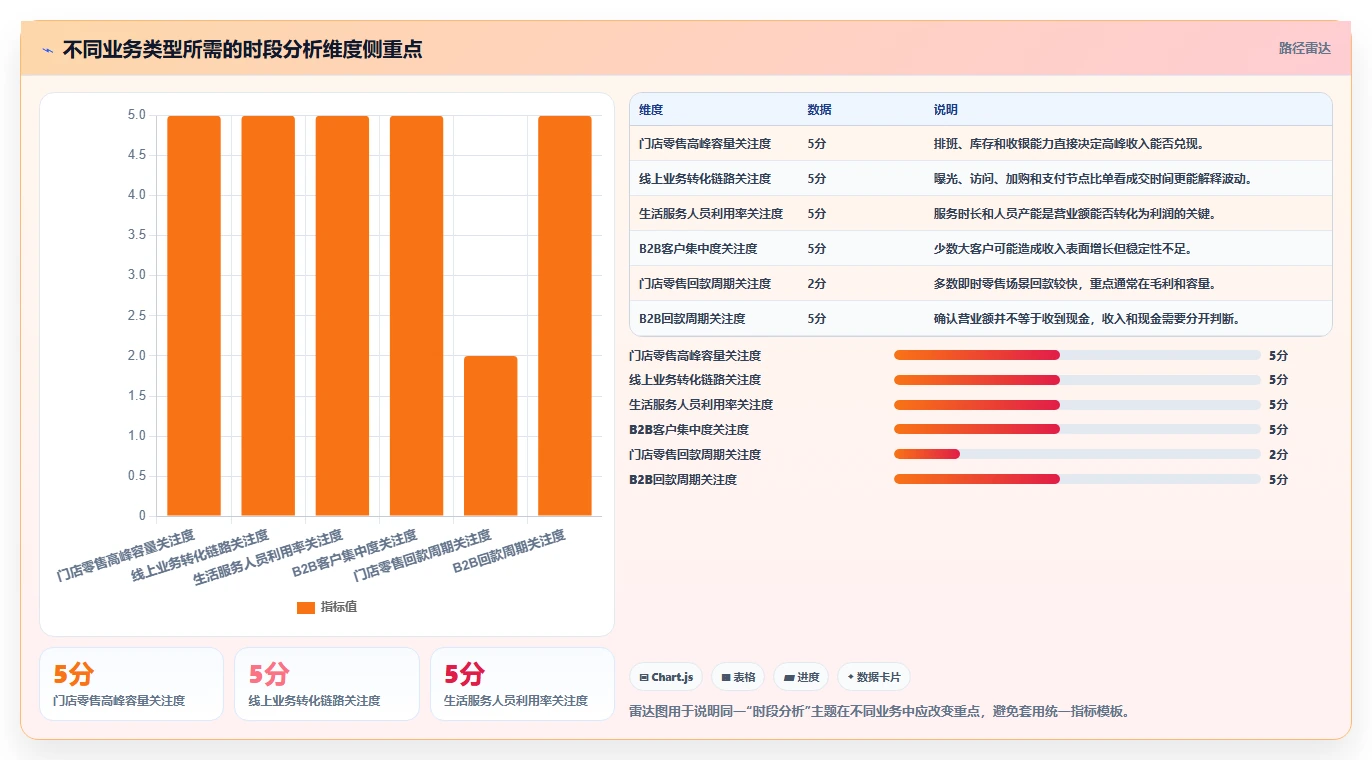
Task: Click the chart bar for B2B回款周期关注度
Action: 565,316
